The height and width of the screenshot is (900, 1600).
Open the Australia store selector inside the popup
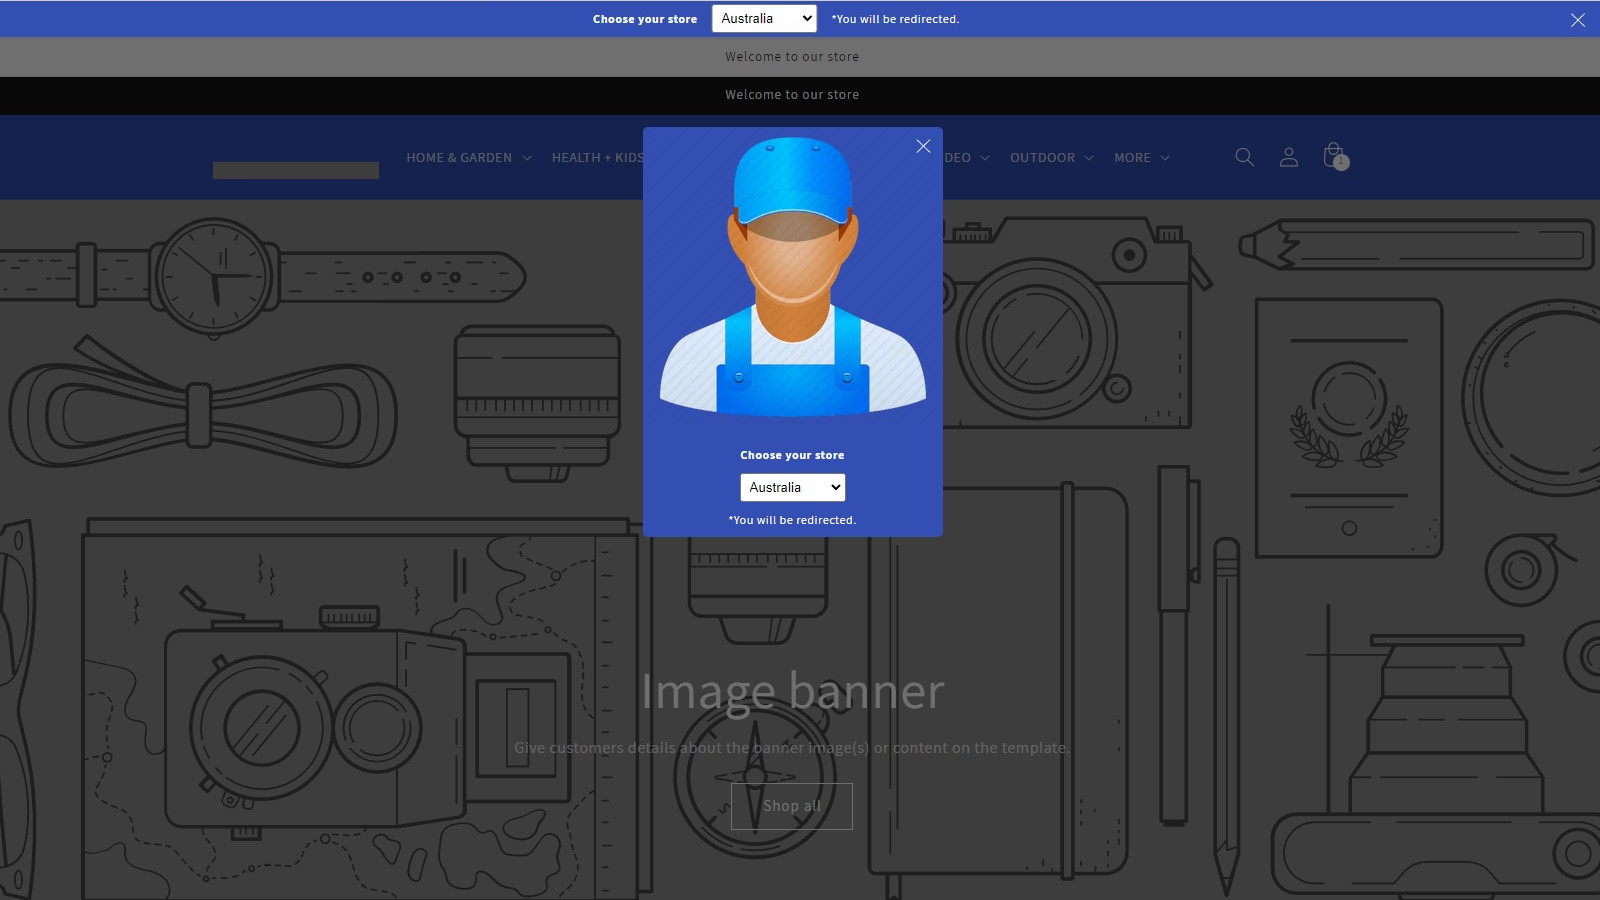point(792,487)
